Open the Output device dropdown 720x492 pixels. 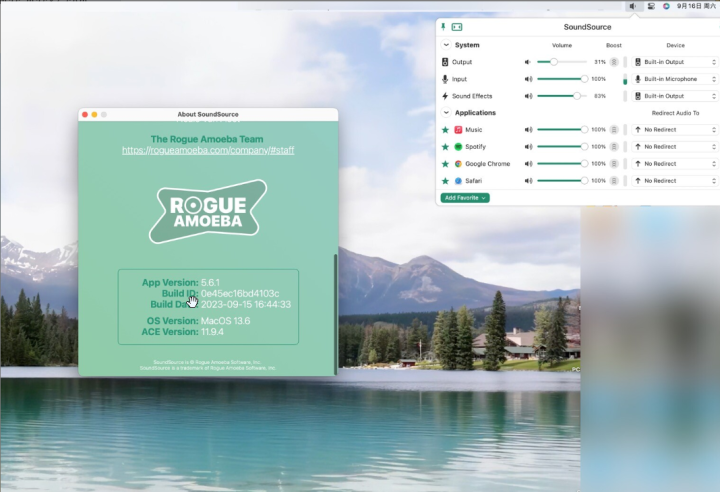point(675,62)
